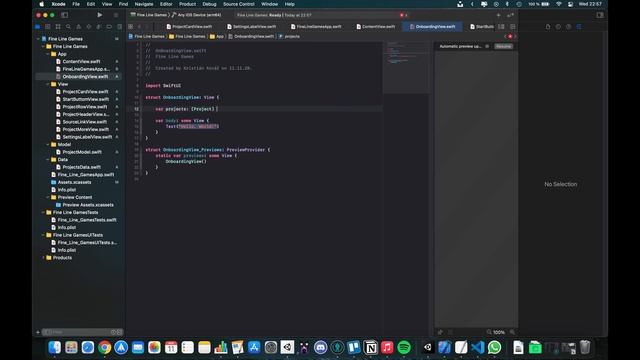Open the Product menu
The image size is (640, 360).
pos(187,4)
